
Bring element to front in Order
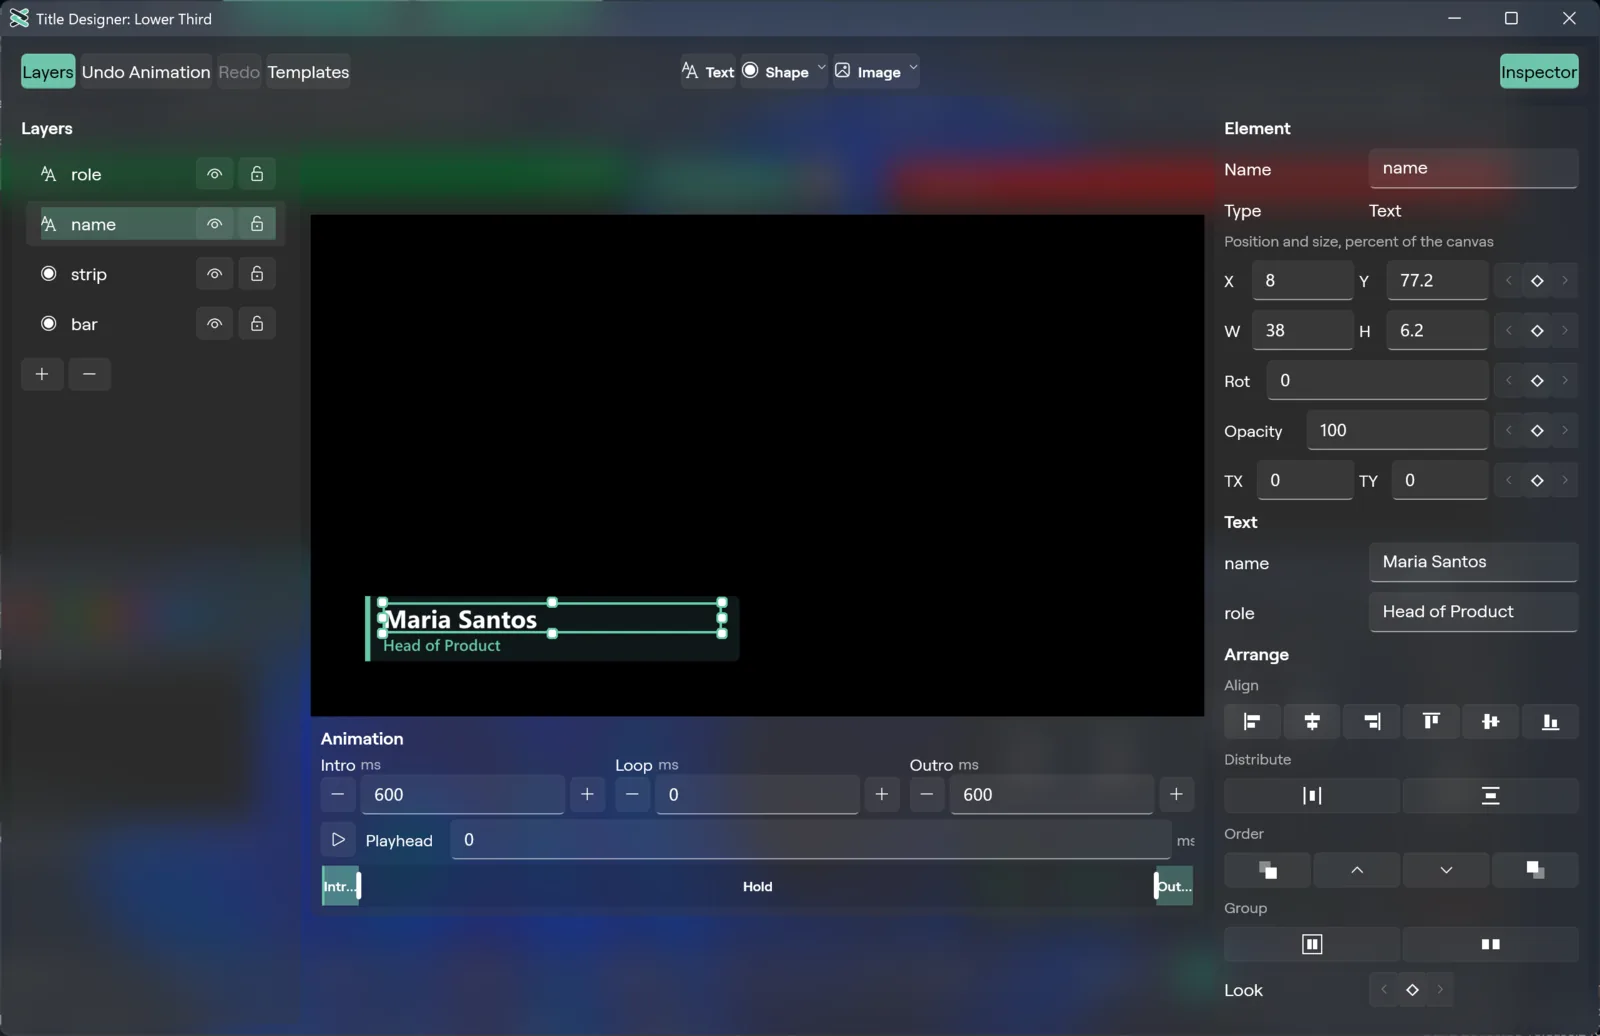click(x=1267, y=870)
